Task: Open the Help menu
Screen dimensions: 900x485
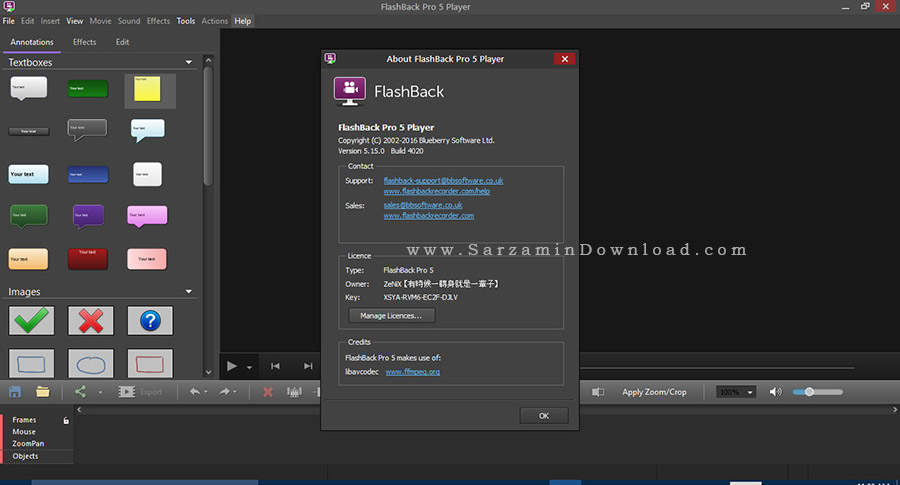Action: click(x=243, y=21)
